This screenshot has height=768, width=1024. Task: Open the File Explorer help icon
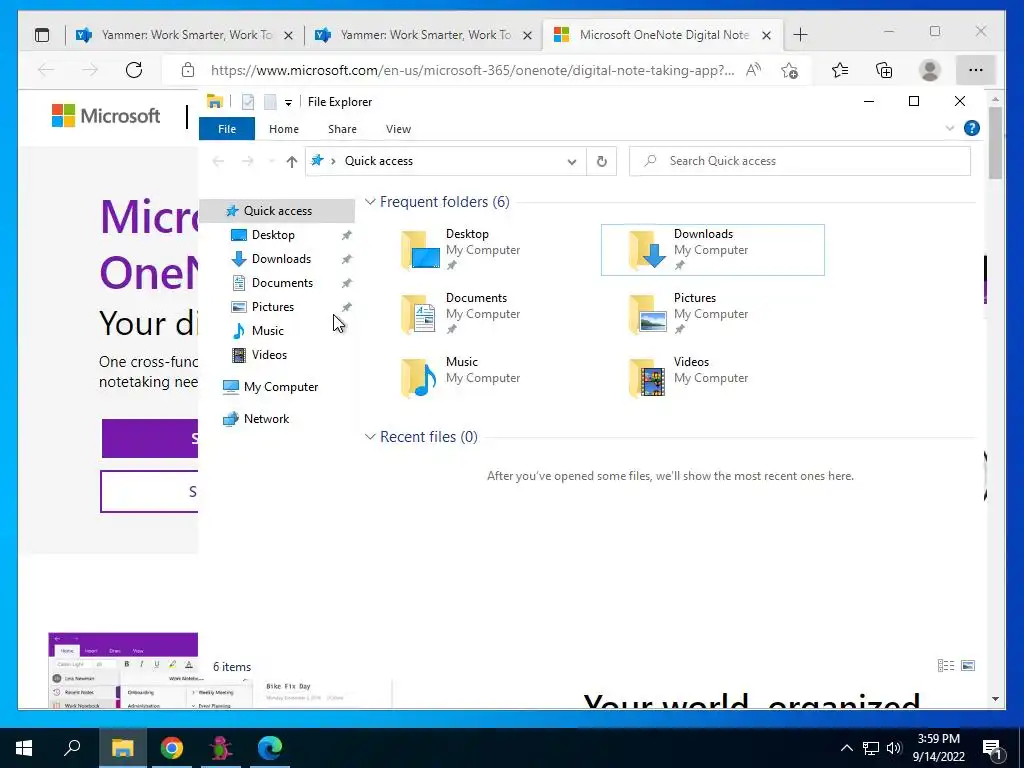coord(972,128)
